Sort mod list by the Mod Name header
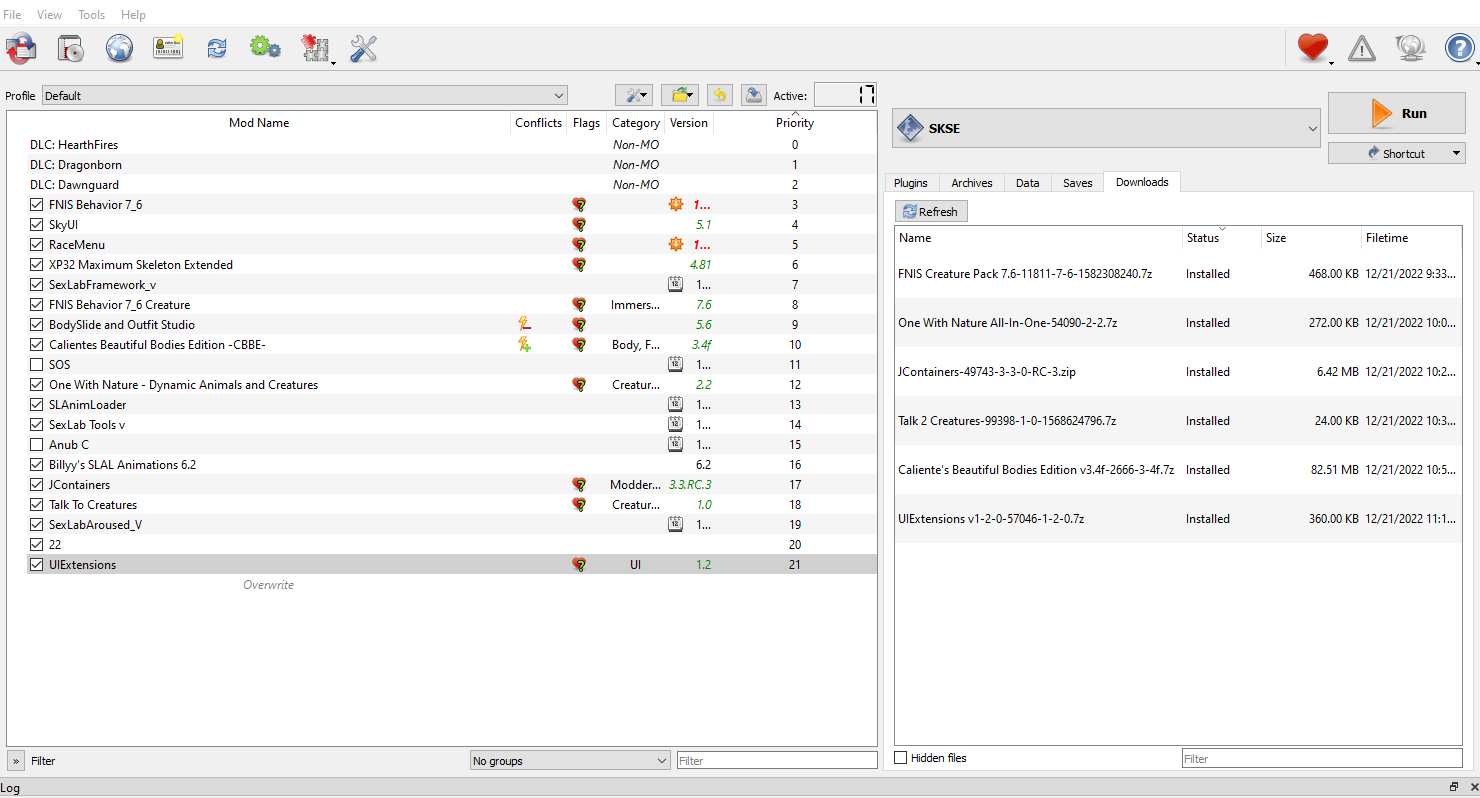This screenshot has width=1480, height=798. coord(259,123)
